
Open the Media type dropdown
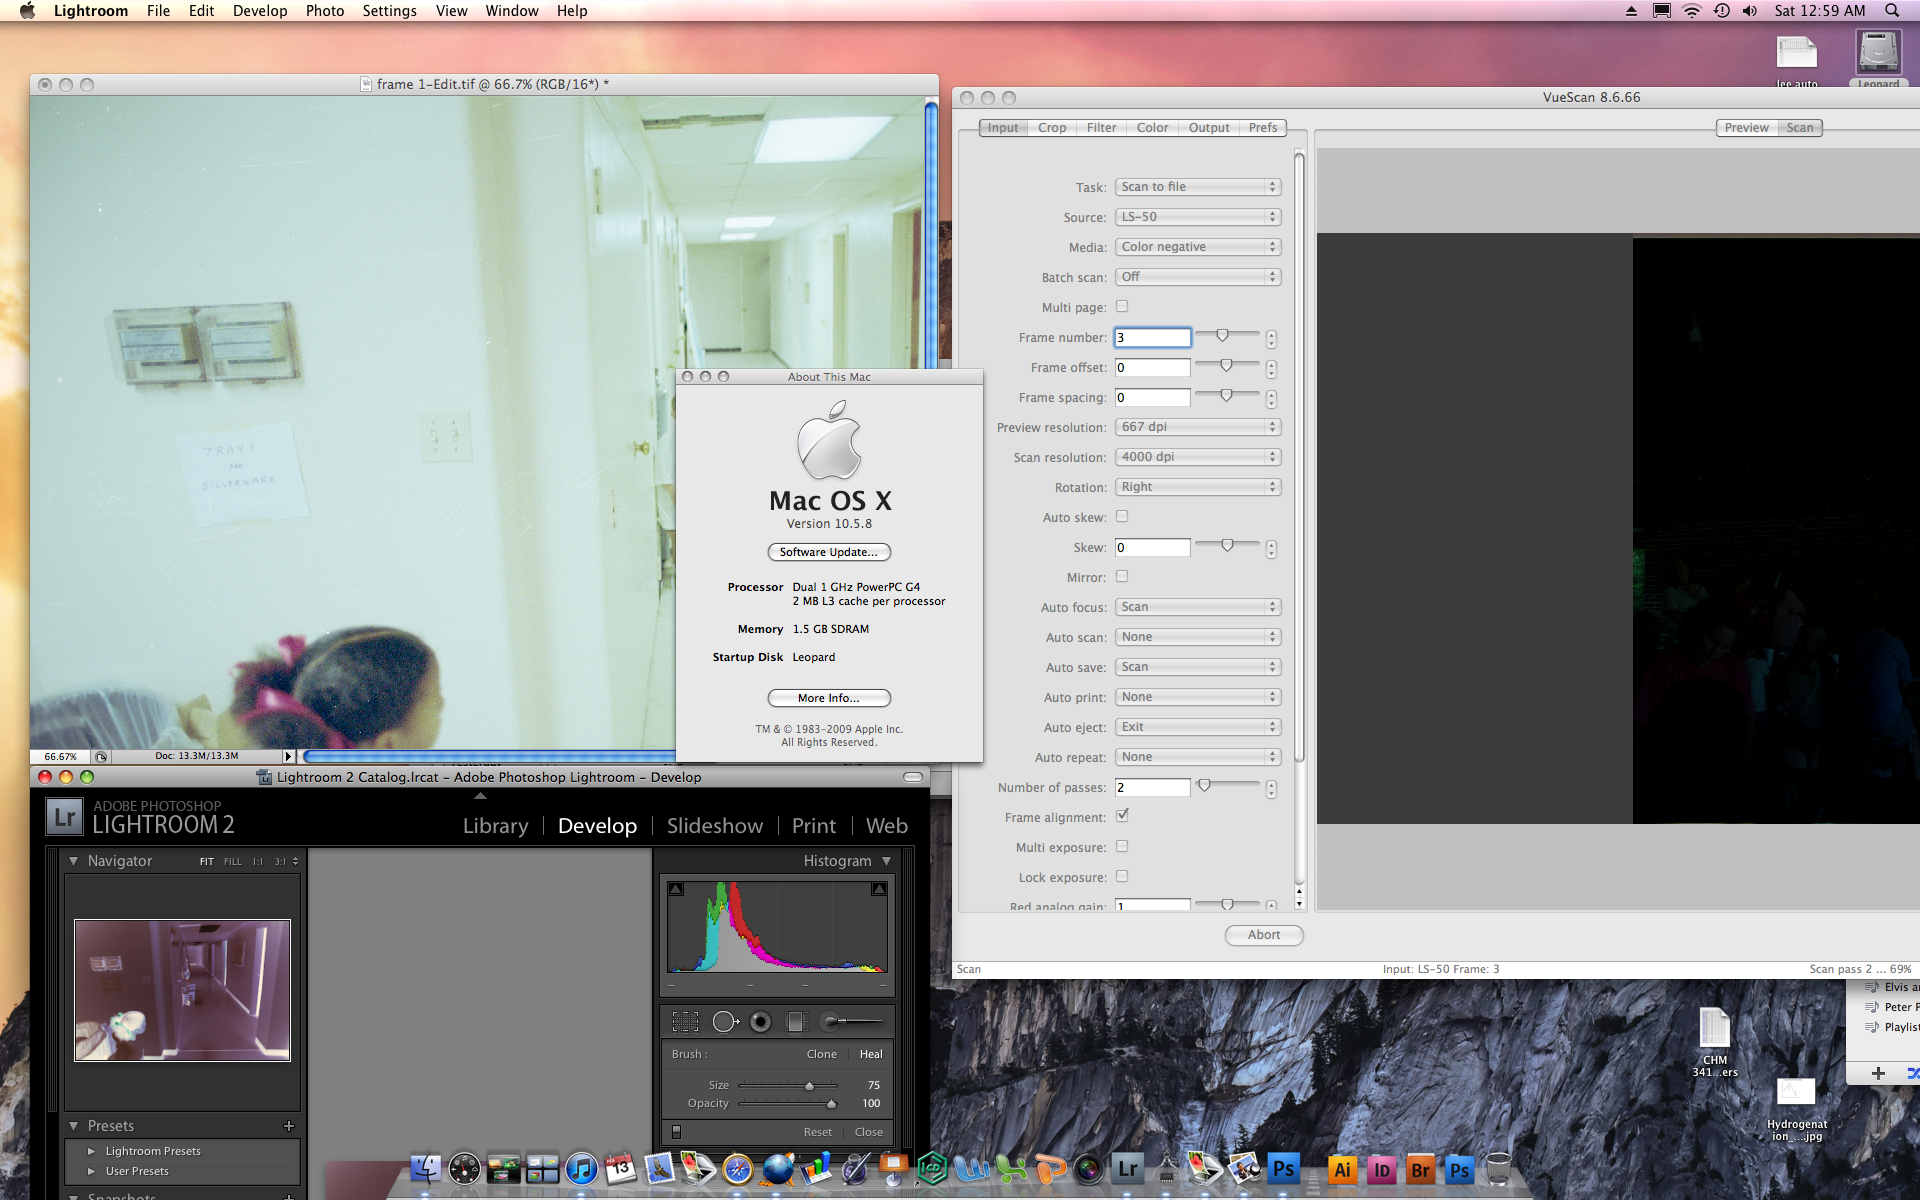click(1197, 247)
